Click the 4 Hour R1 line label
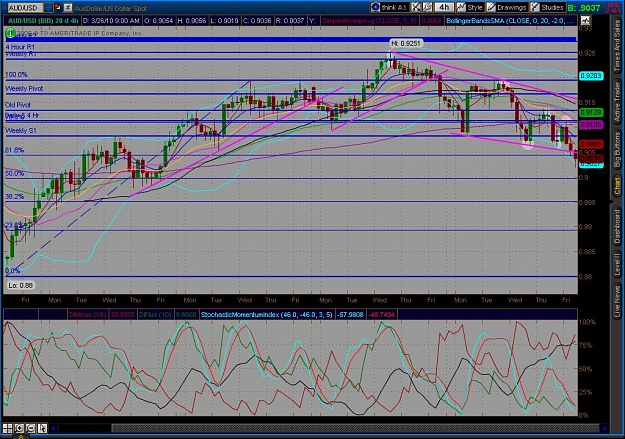Image resolution: width=625 pixels, height=439 pixels. pyautogui.click(x=20, y=47)
